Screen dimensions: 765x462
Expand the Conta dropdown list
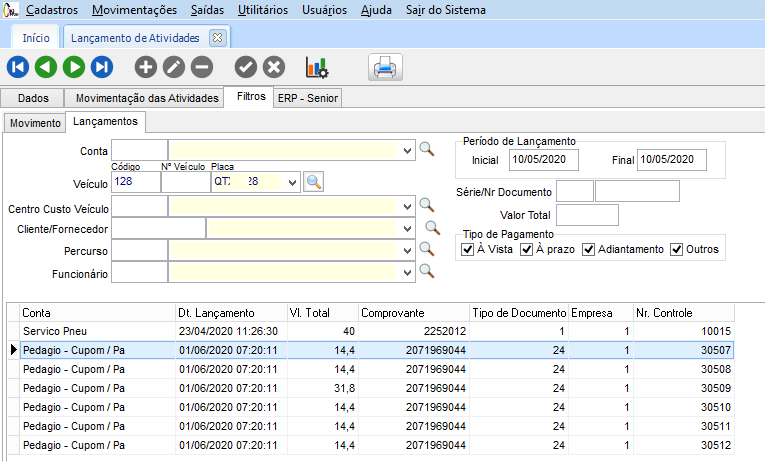tap(406, 151)
